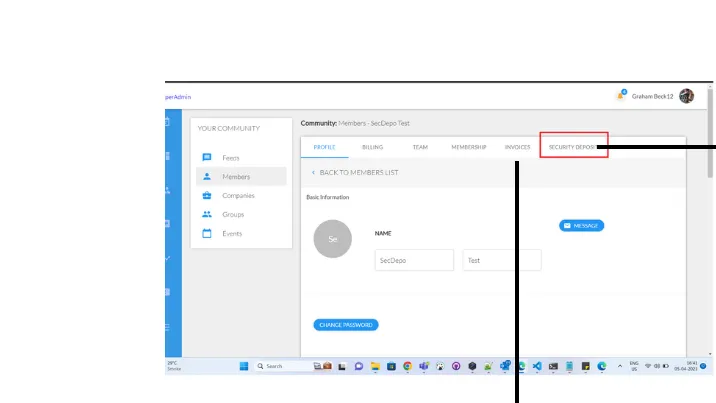Open Google Chrome from taskbar
The image size is (716, 403).
407,366
